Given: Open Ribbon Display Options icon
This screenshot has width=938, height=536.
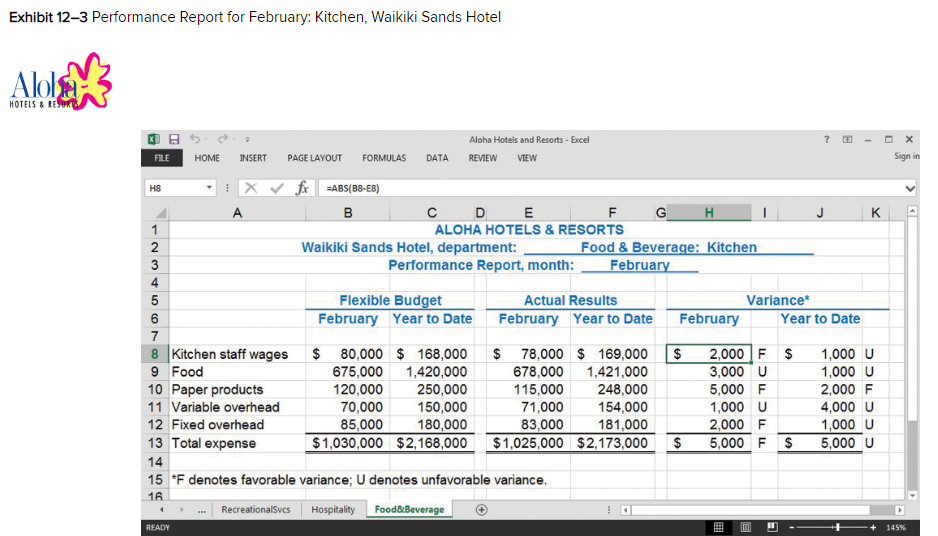Looking at the screenshot, I should [847, 139].
